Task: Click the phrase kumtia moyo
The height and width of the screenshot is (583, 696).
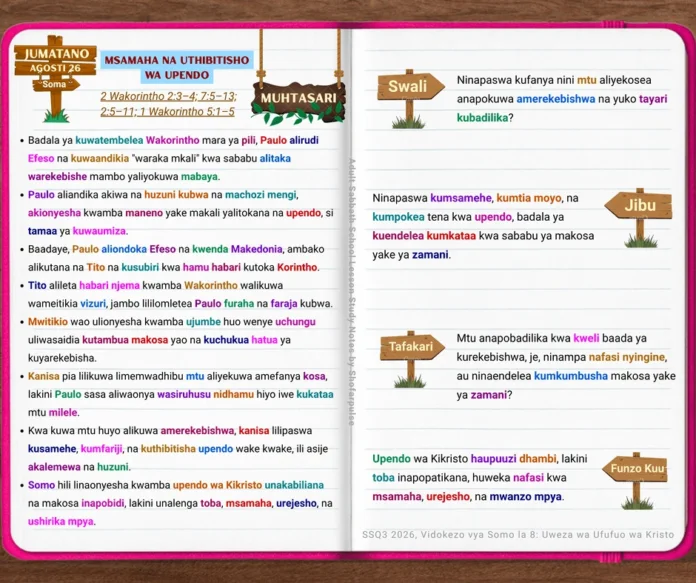Action: (x=529, y=198)
